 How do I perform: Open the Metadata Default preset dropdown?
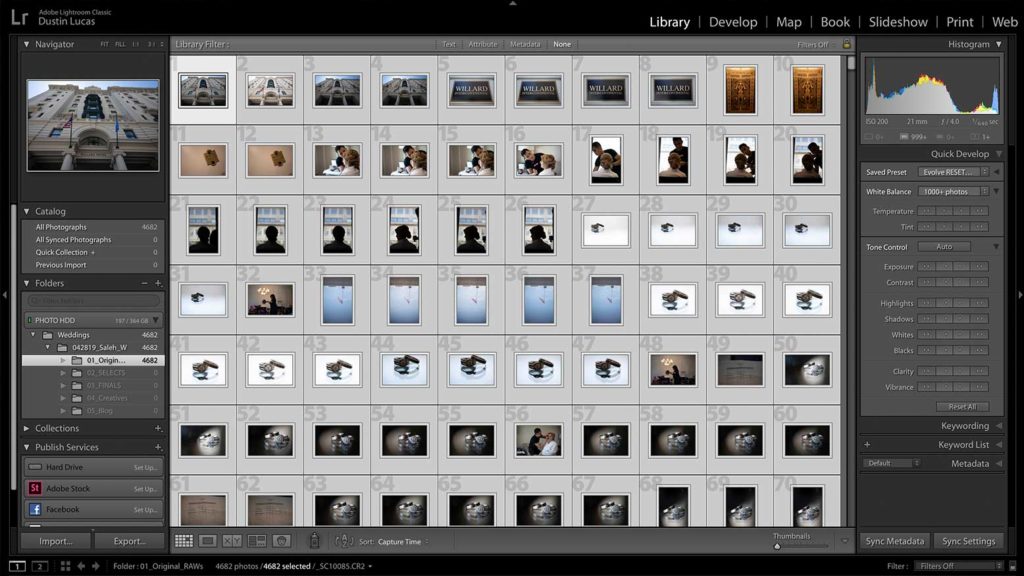tap(891, 463)
